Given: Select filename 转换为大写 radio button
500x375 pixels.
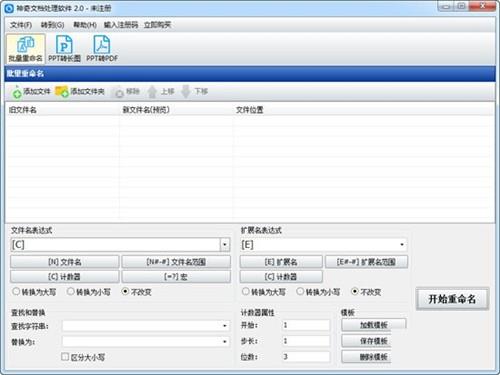Looking at the screenshot, I should pyautogui.click(x=16, y=292).
